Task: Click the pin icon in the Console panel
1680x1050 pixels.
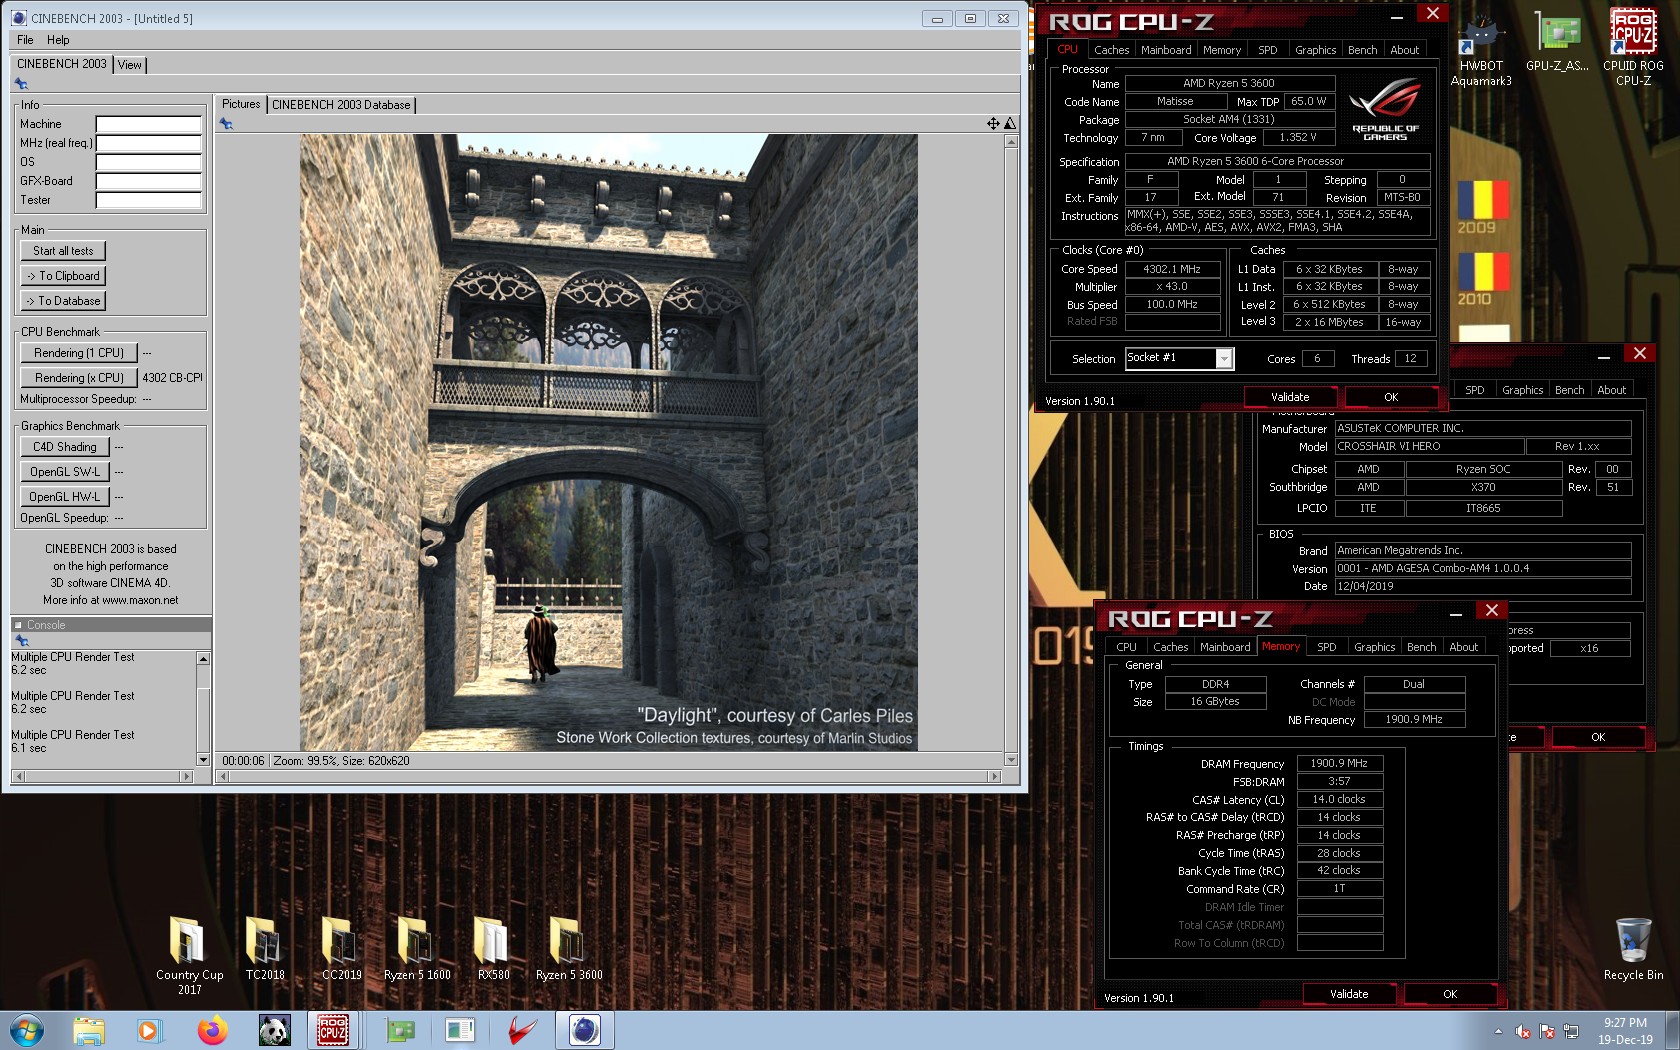Action: click(x=21, y=640)
